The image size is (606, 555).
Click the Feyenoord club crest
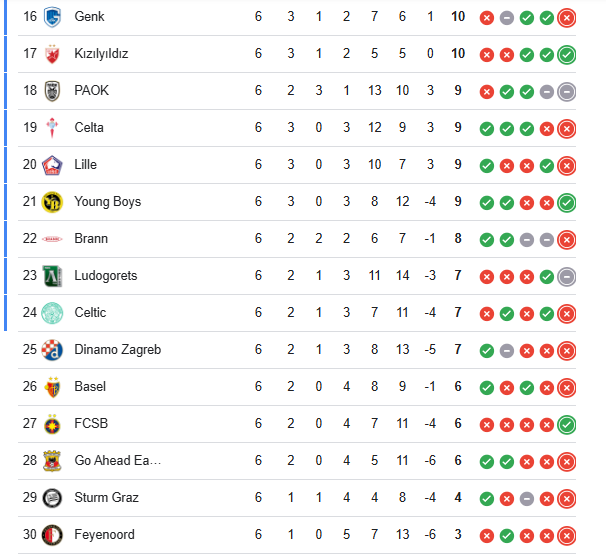click(53, 535)
